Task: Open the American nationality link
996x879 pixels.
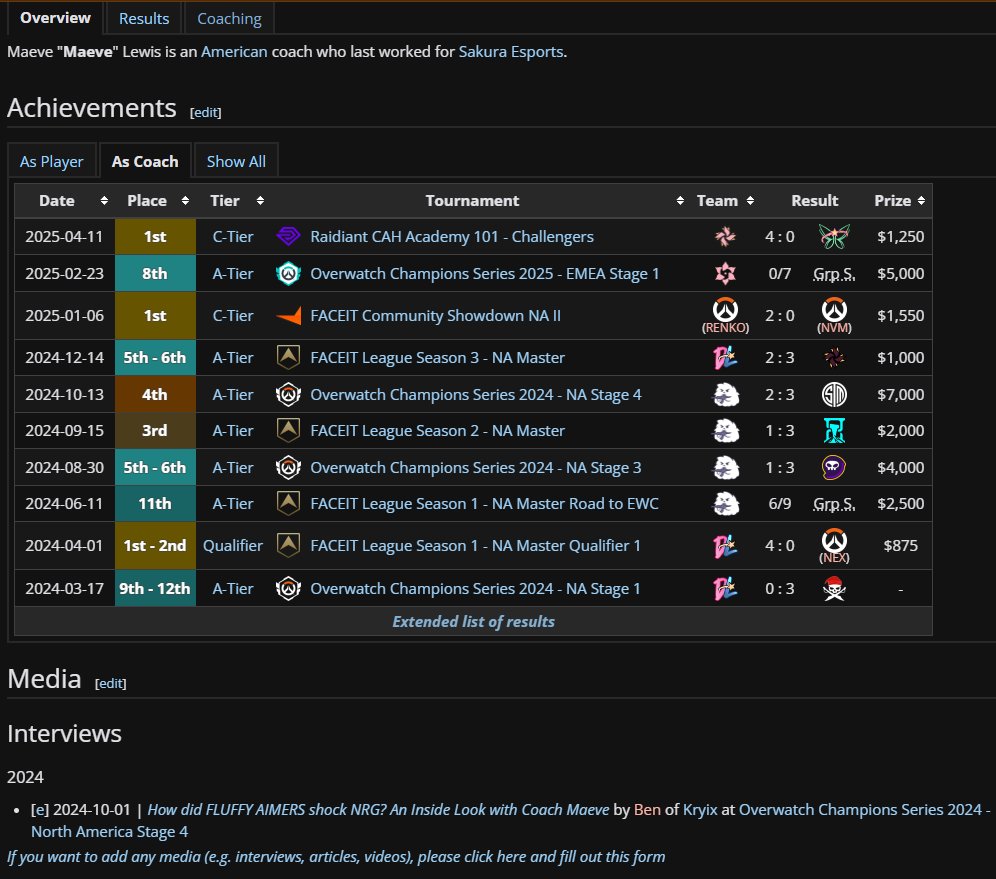Action: [x=234, y=51]
